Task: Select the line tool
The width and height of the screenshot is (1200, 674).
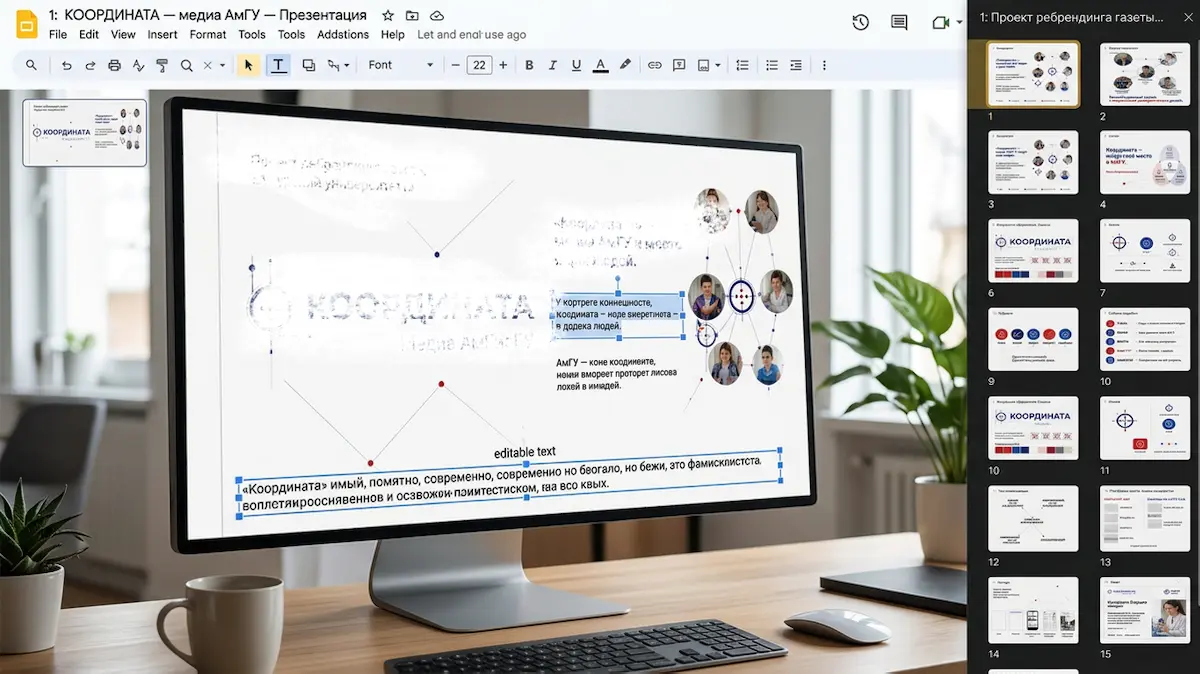Action: click(334, 65)
